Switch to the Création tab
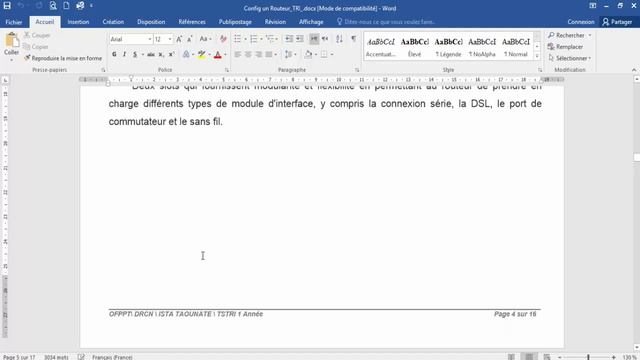 pyautogui.click(x=113, y=22)
